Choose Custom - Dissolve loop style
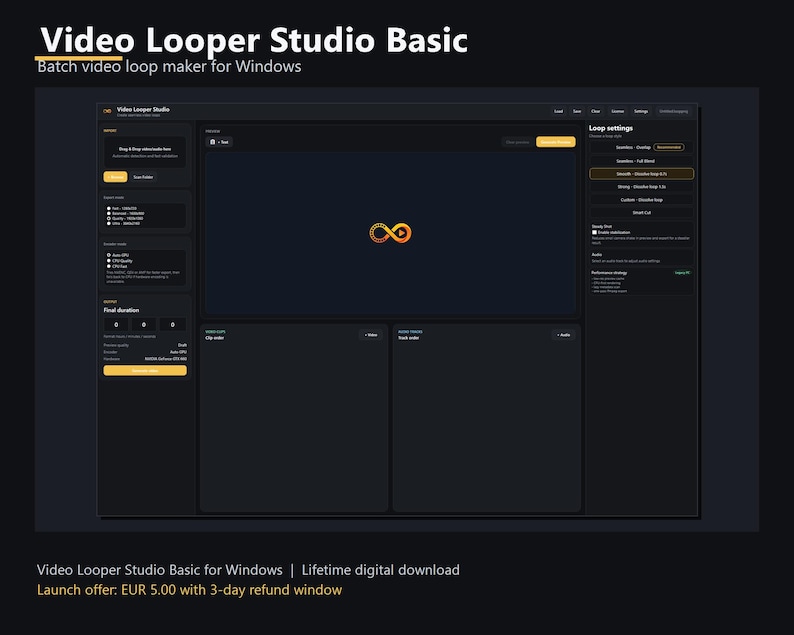The image size is (794, 635). [x=642, y=200]
